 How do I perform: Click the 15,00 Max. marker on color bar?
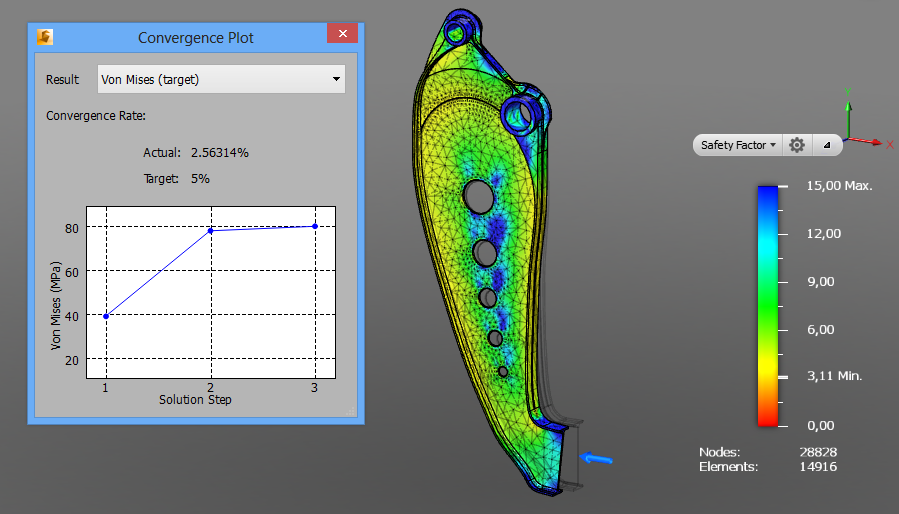coord(839,186)
